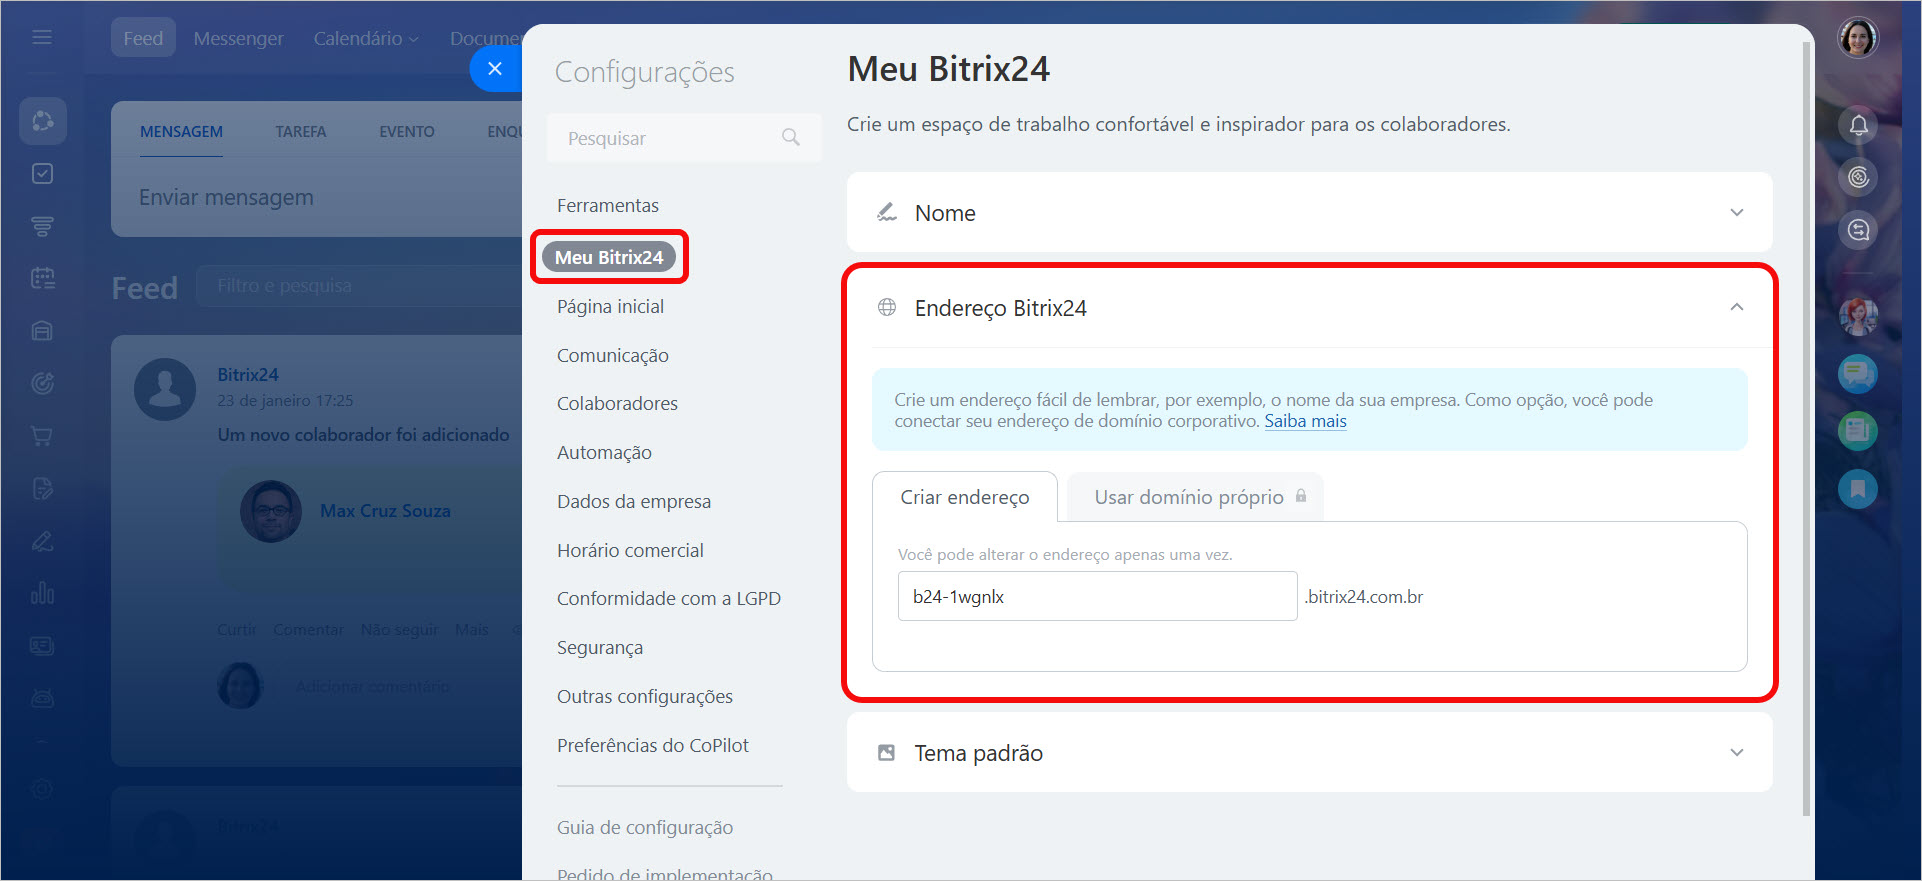This screenshot has width=1922, height=881.
Task: Open the hamburger menu icon
Action: click(x=42, y=37)
